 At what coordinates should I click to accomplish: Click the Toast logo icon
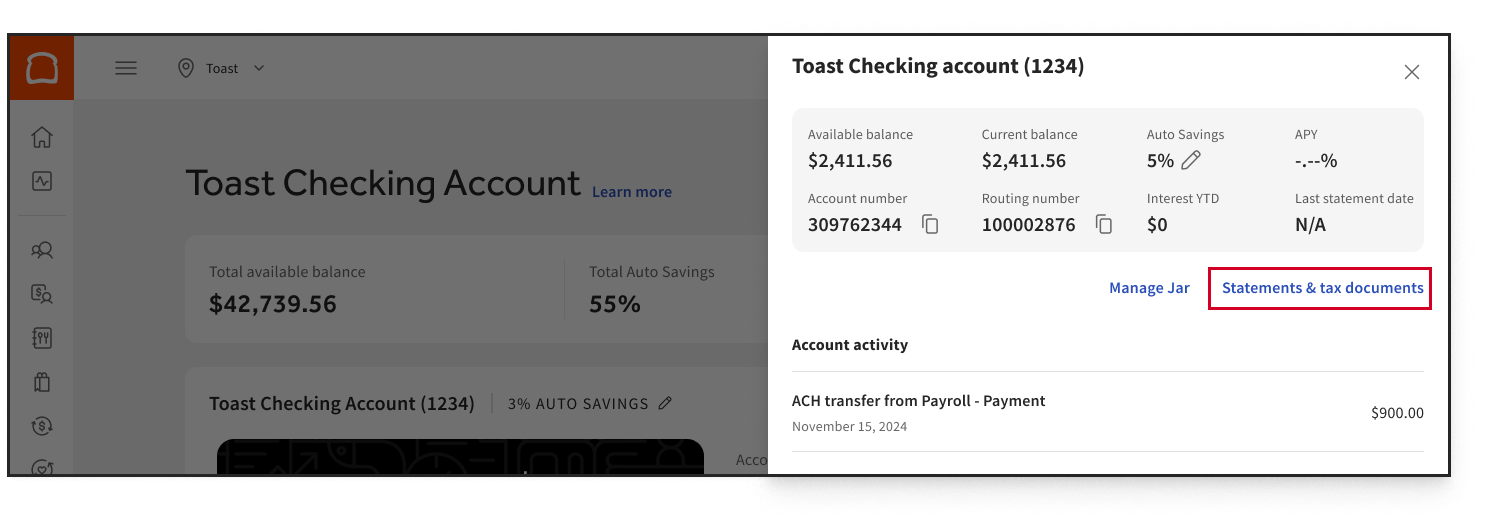click(x=42, y=68)
